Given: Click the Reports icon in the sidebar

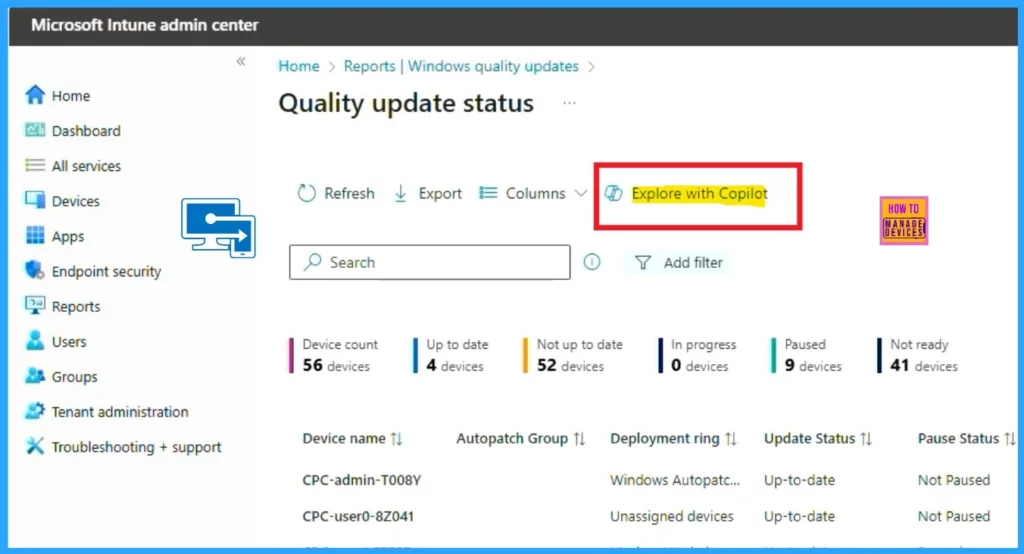Looking at the screenshot, I should pyautogui.click(x=35, y=305).
